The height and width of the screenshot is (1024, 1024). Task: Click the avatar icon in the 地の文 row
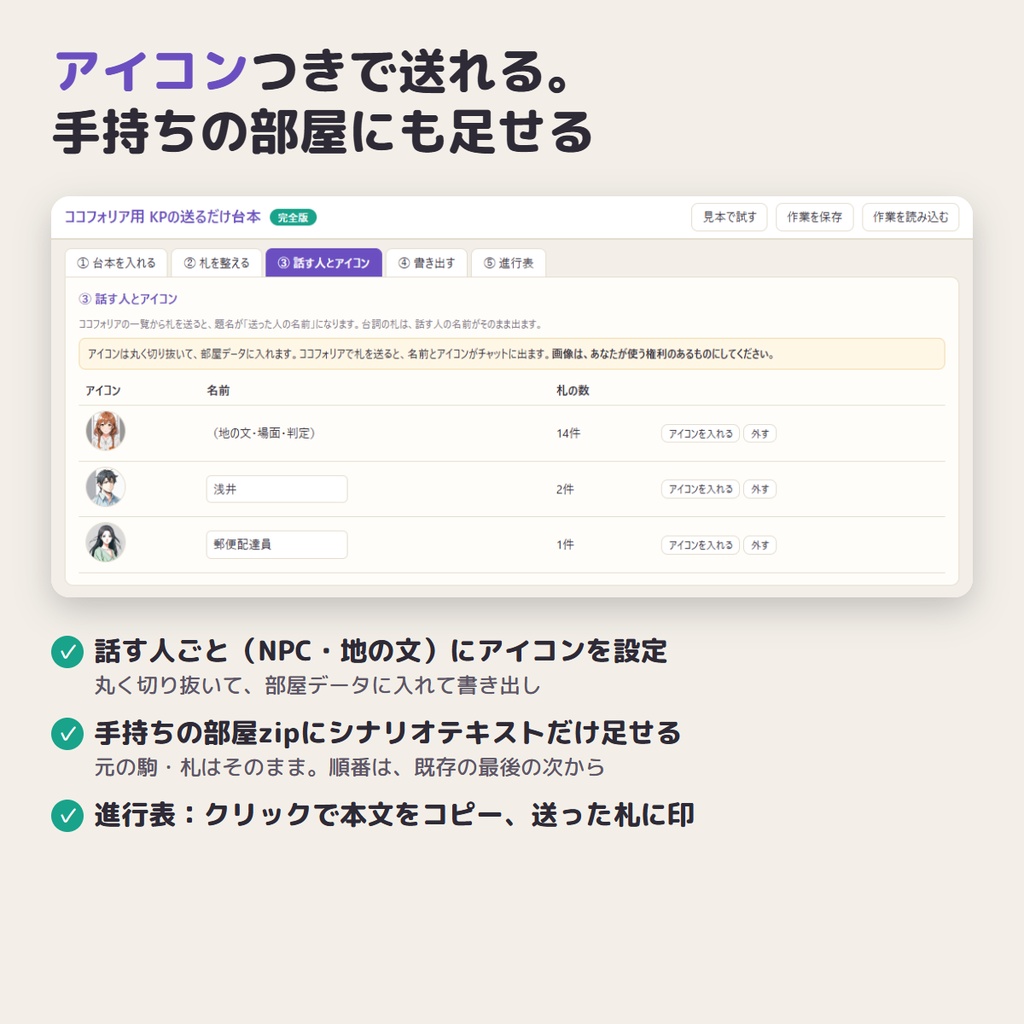(105, 431)
